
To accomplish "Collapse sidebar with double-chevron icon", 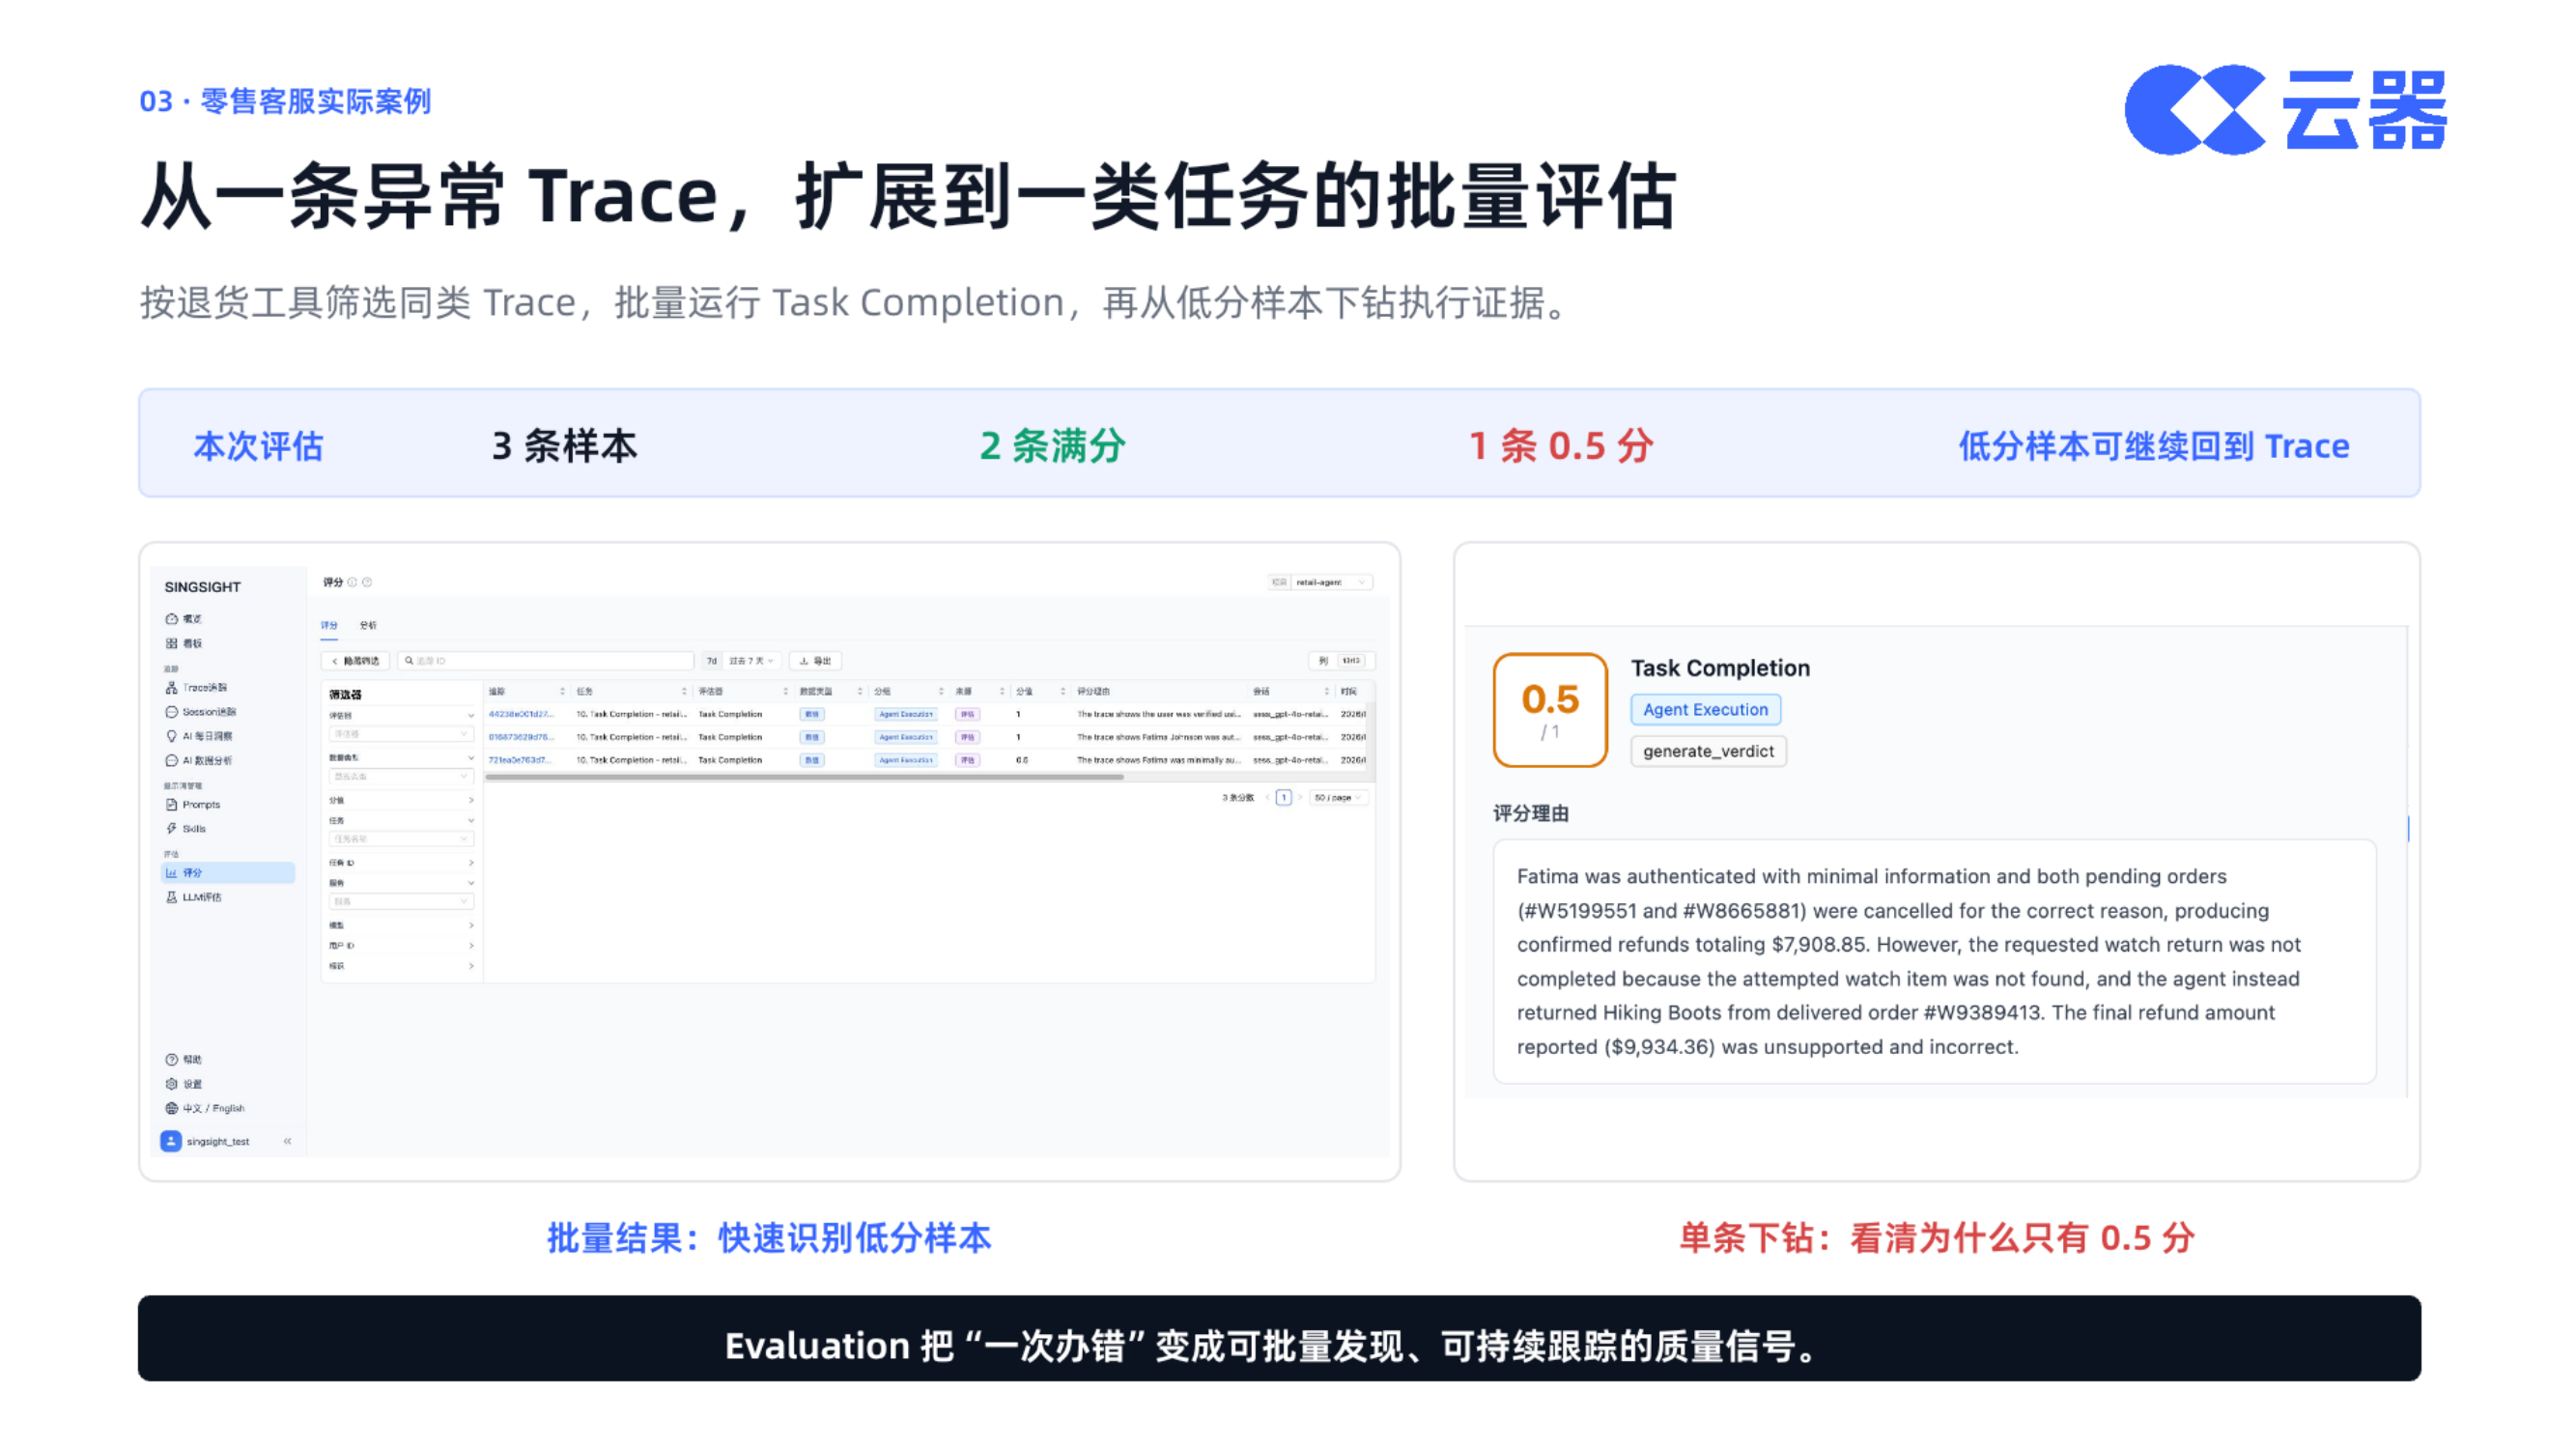I will [287, 1141].
